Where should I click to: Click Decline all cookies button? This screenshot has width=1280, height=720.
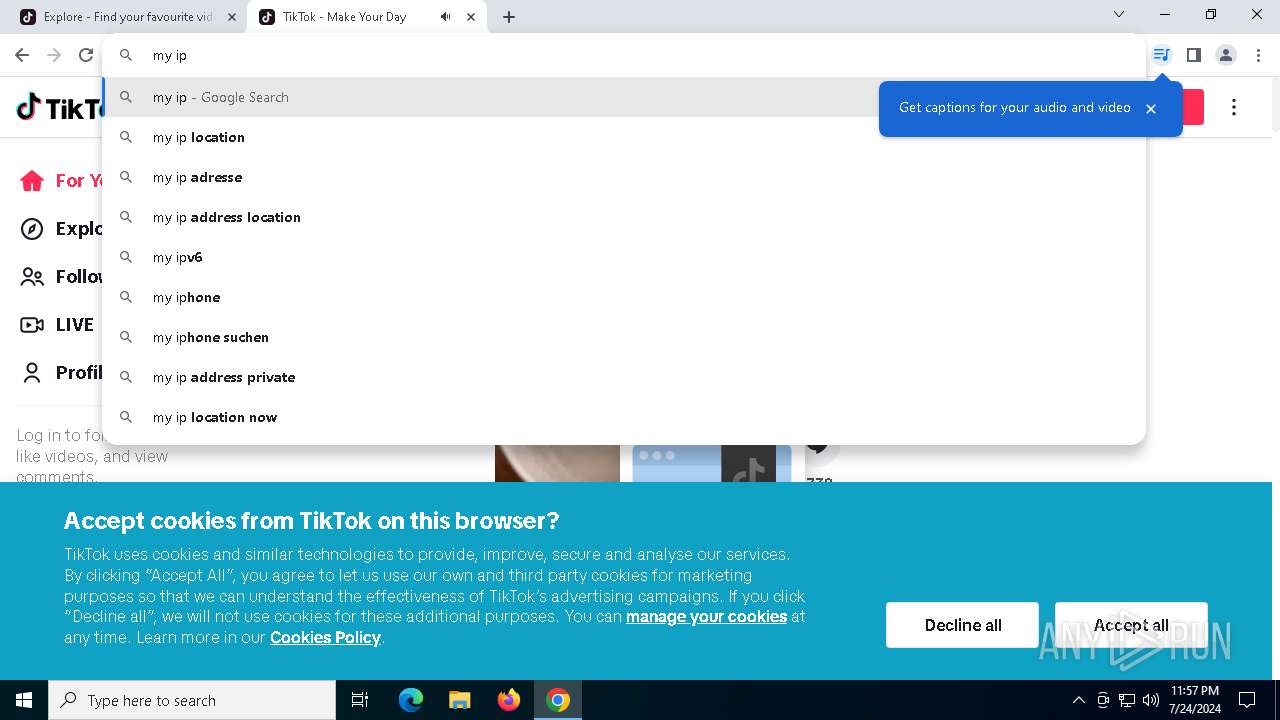(x=962, y=625)
